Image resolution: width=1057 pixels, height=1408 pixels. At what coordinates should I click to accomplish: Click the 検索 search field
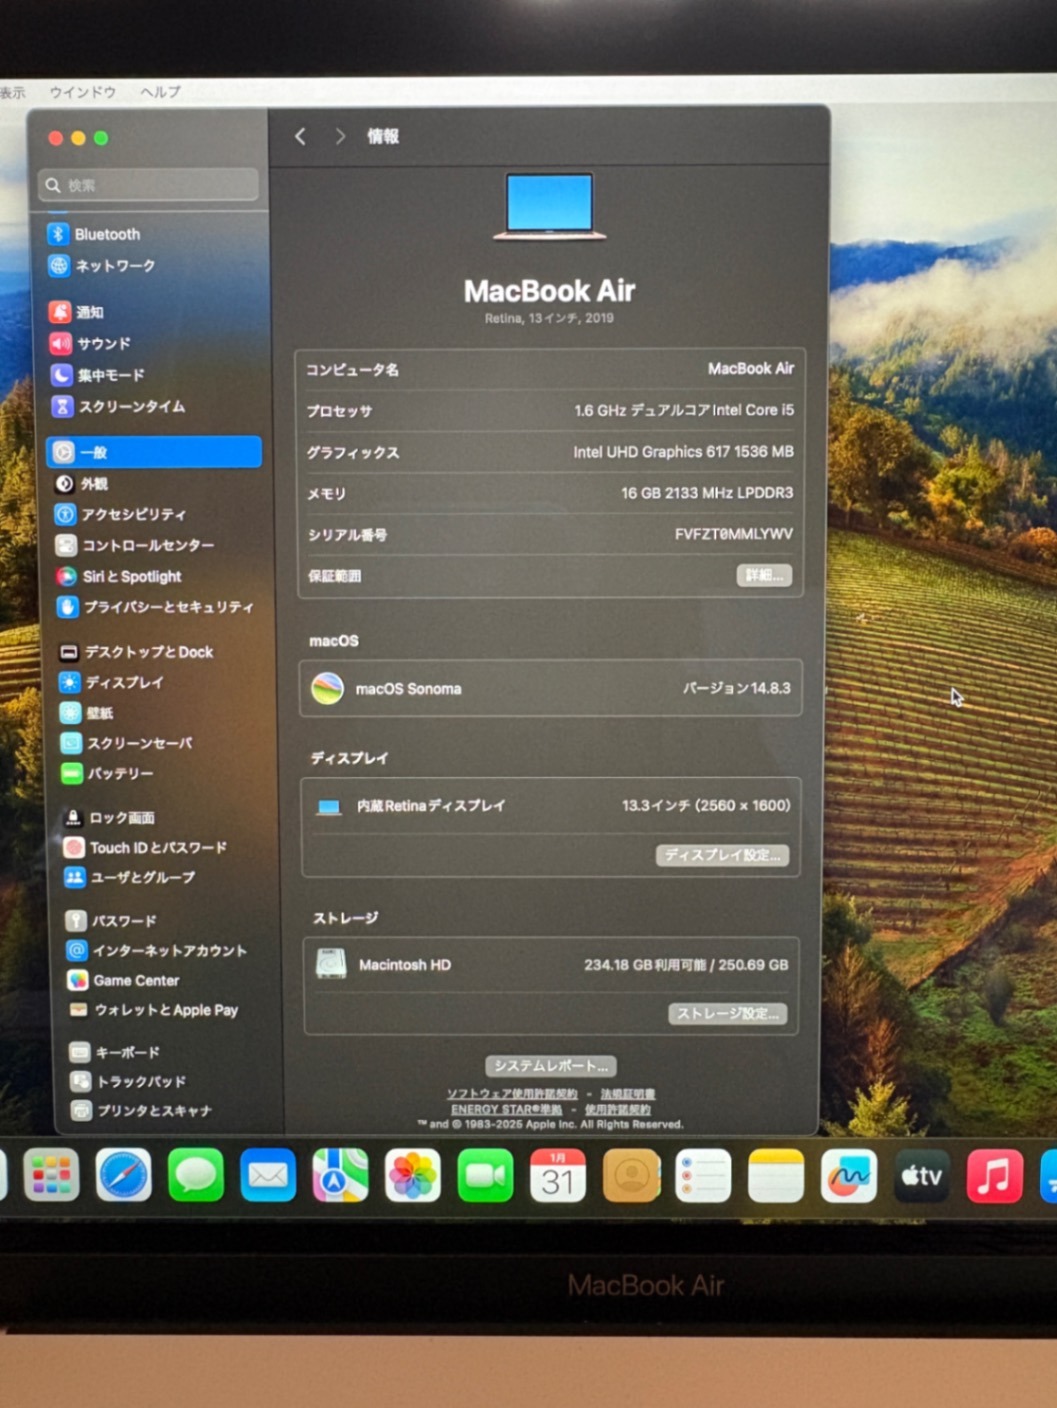click(149, 185)
